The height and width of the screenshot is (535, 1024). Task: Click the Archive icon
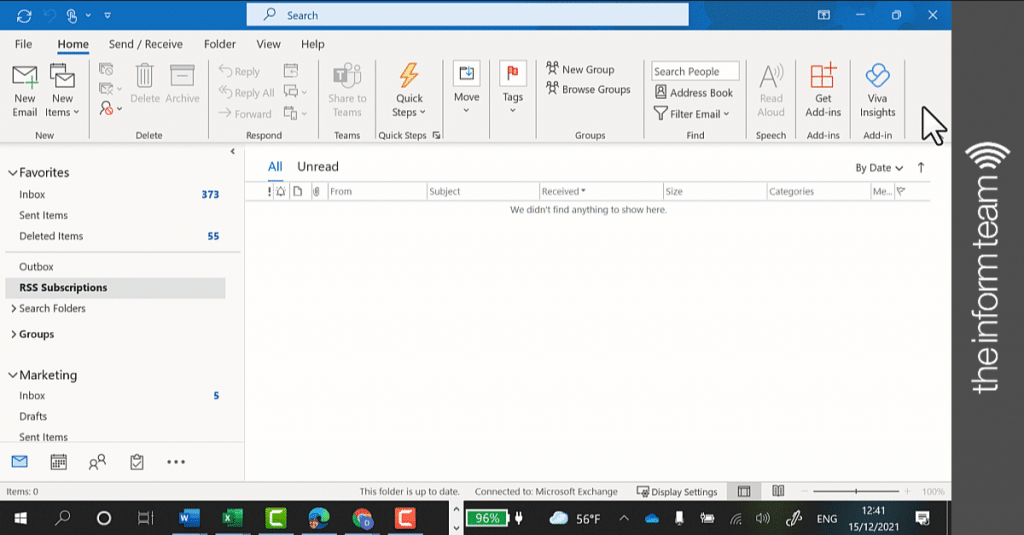point(182,84)
